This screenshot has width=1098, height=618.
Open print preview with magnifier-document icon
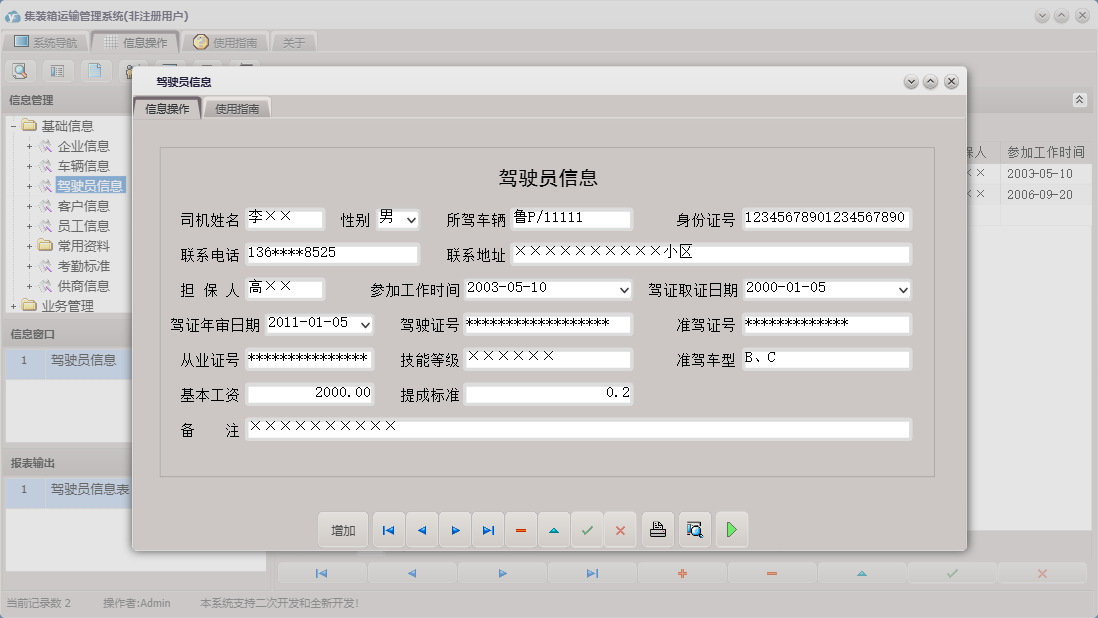point(694,530)
